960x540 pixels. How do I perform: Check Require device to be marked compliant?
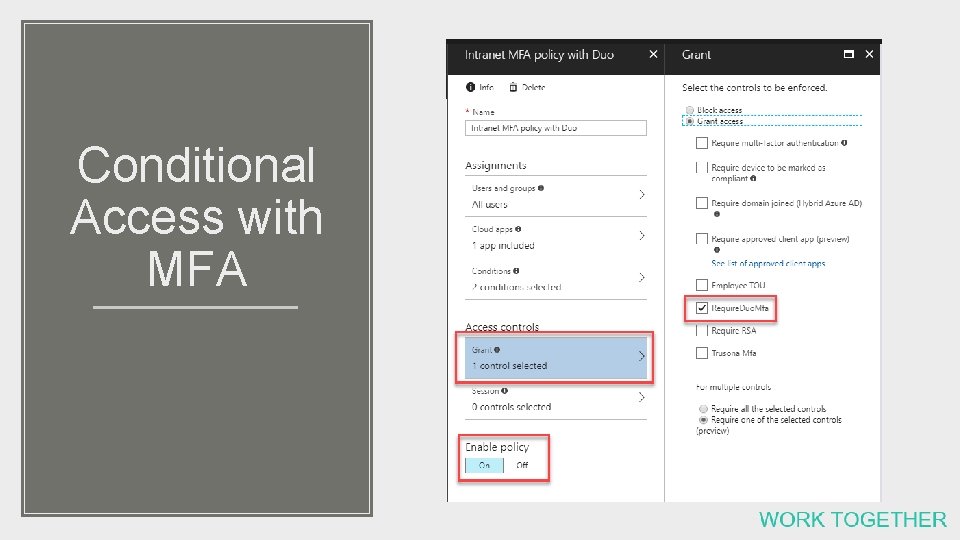(x=702, y=167)
